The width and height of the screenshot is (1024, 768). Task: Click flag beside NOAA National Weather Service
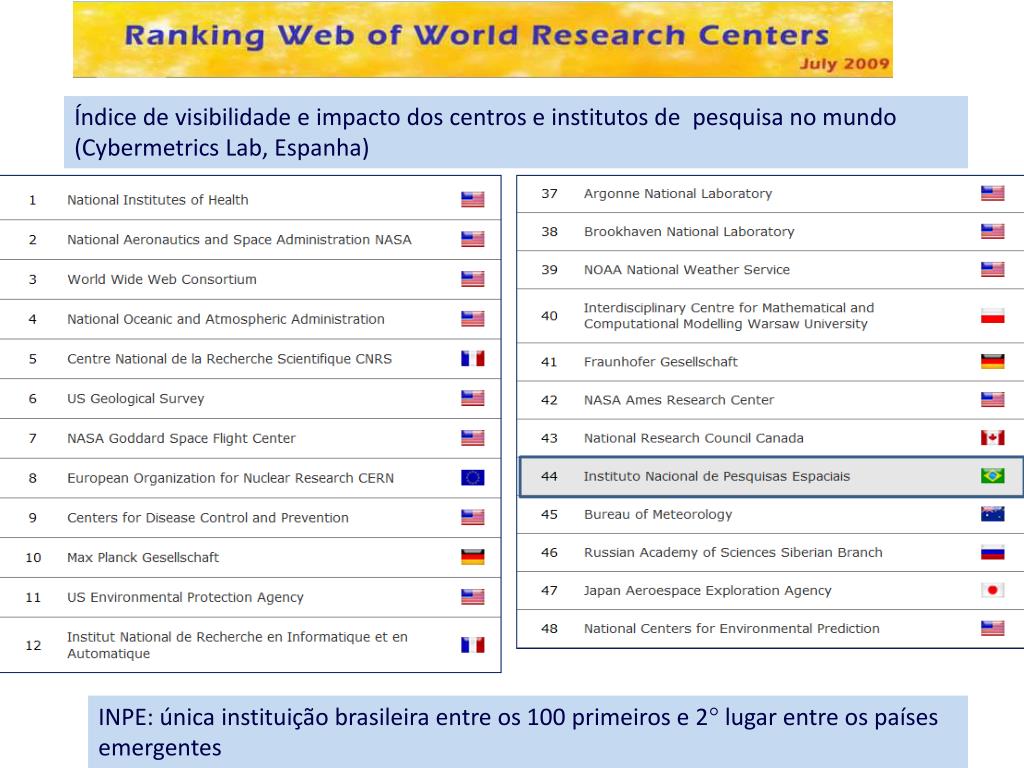(x=992, y=269)
